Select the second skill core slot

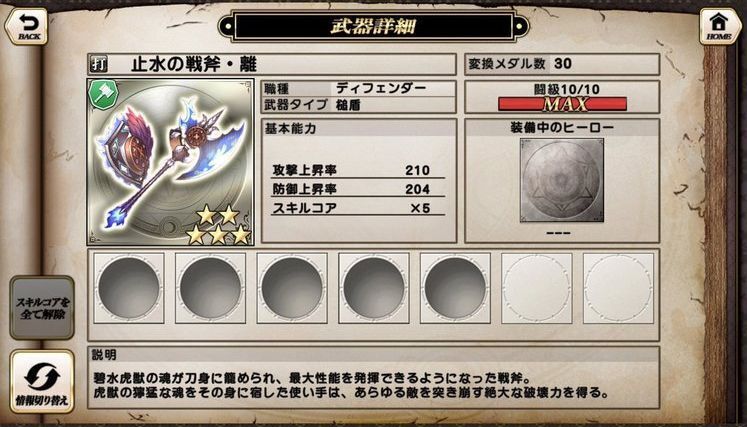[x=211, y=288]
